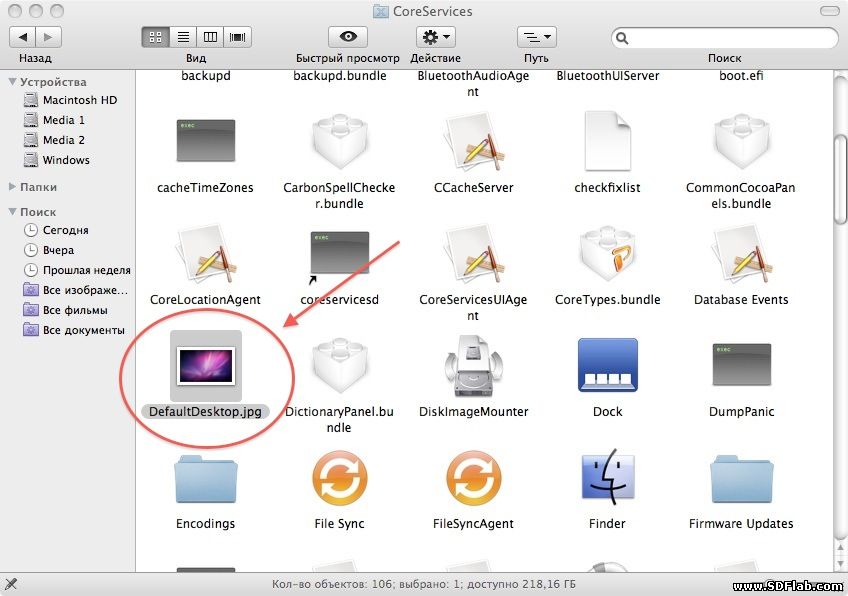Select the Windows volume in sidebar

[x=57, y=160]
